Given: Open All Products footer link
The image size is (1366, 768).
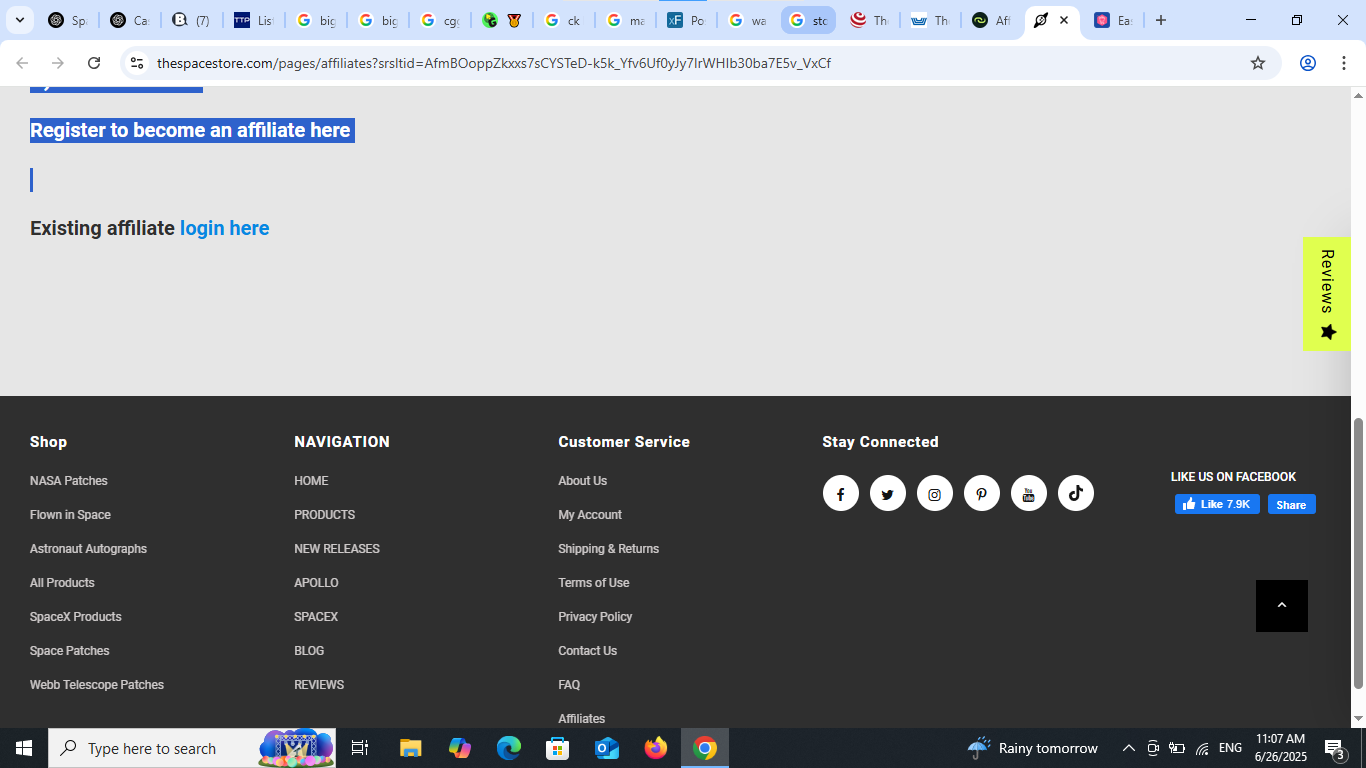Looking at the screenshot, I should 62,583.
